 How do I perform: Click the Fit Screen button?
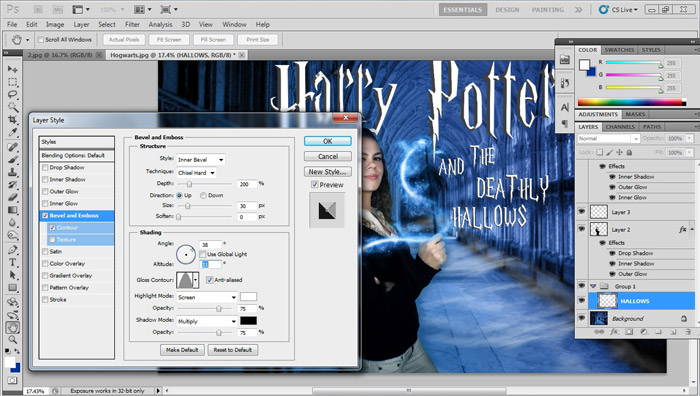tap(169, 40)
